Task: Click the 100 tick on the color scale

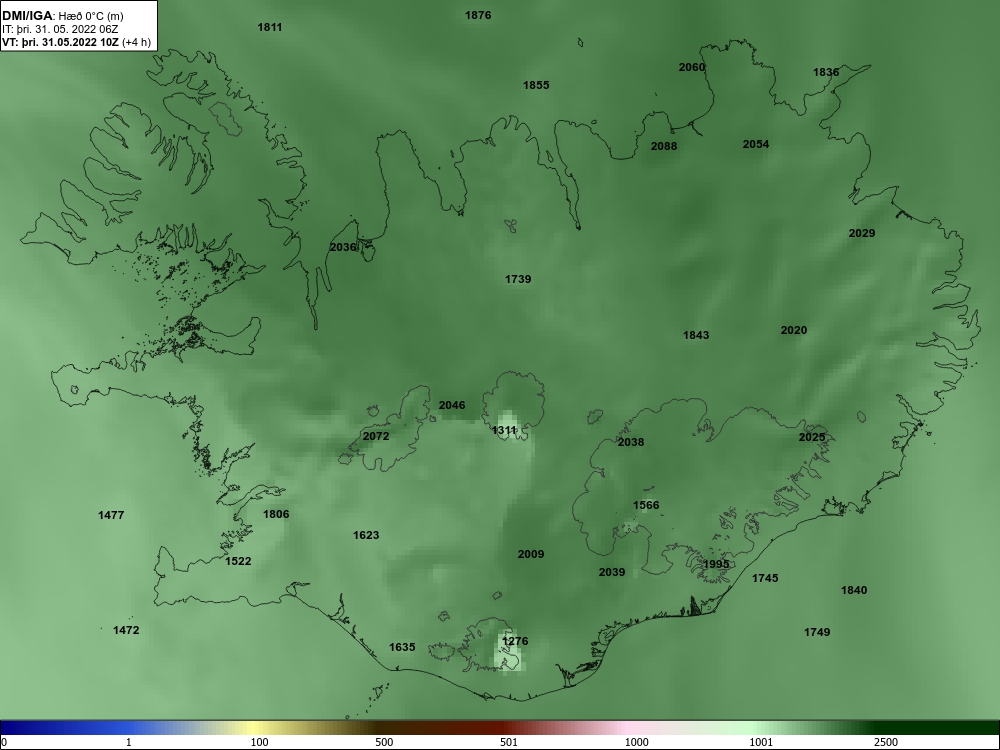Action: [x=260, y=742]
